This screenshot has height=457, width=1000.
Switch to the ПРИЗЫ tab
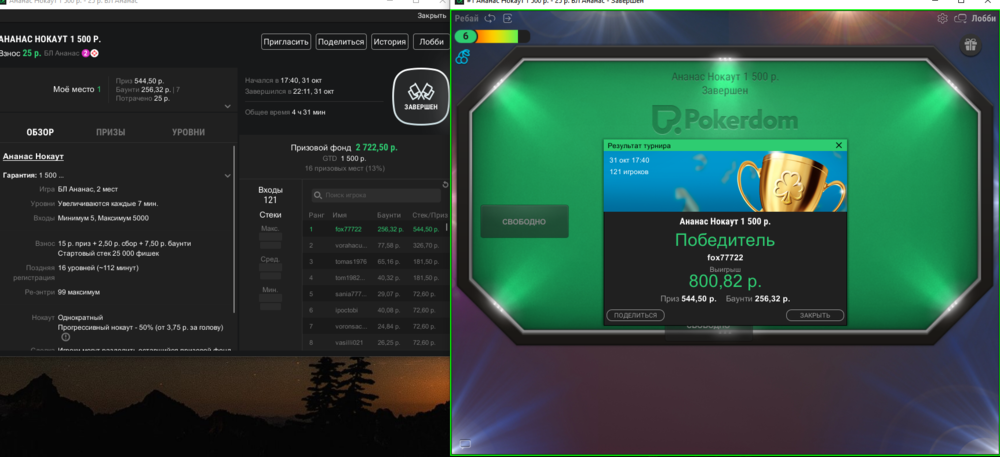pos(111,132)
